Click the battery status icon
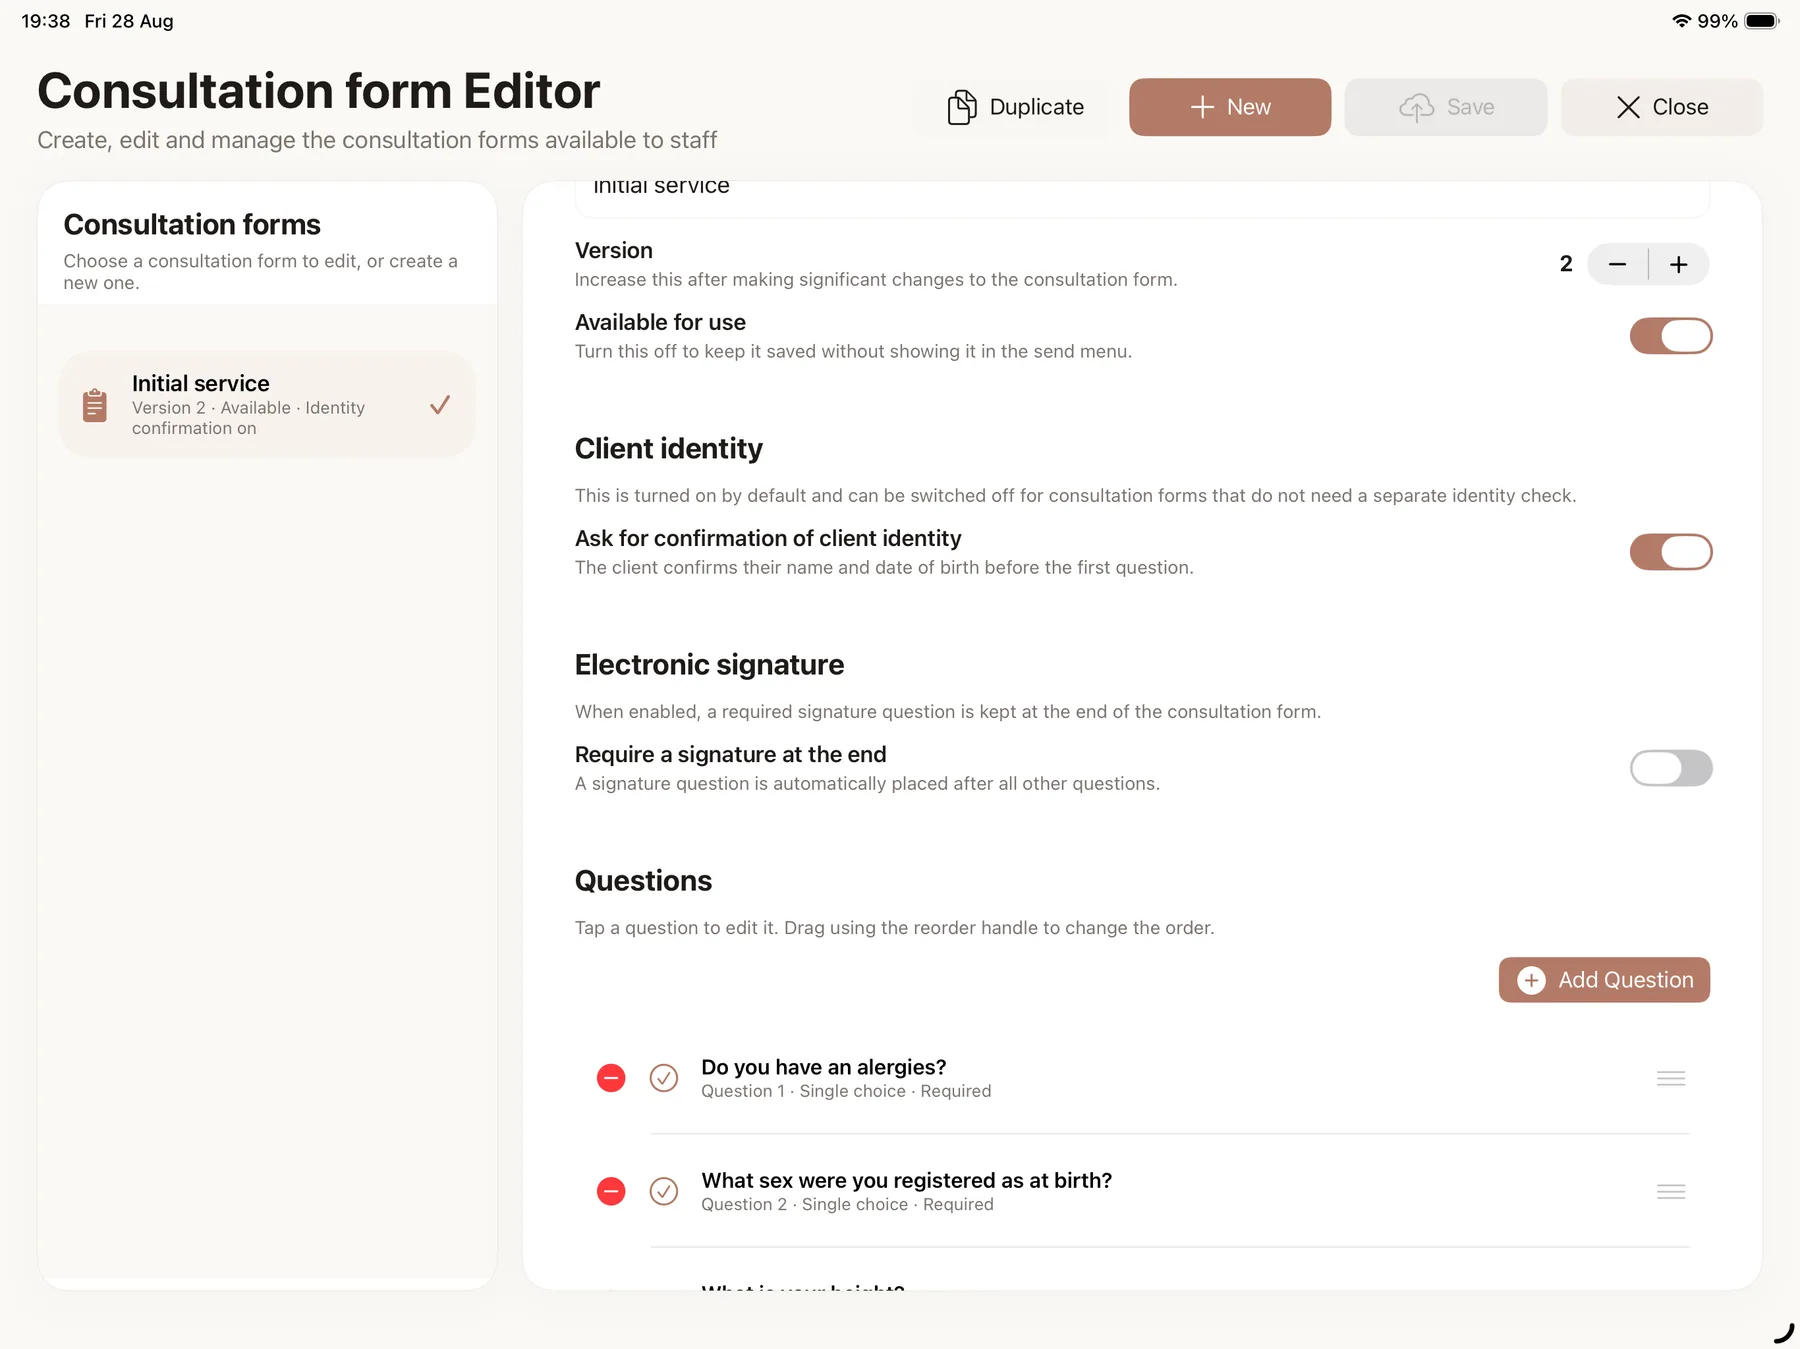The height and width of the screenshot is (1349, 1800). [x=1762, y=21]
